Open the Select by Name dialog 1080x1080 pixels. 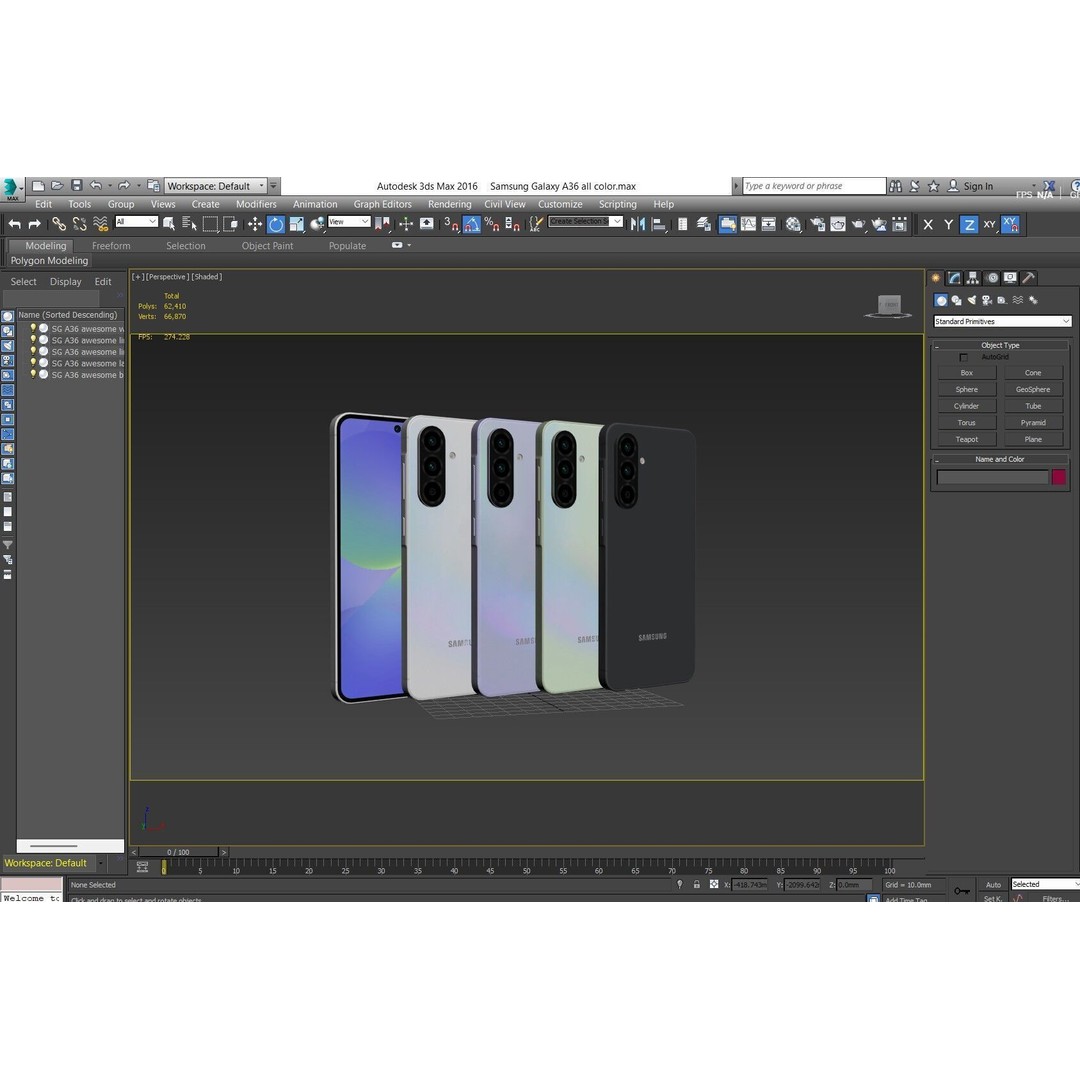point(189,224)
